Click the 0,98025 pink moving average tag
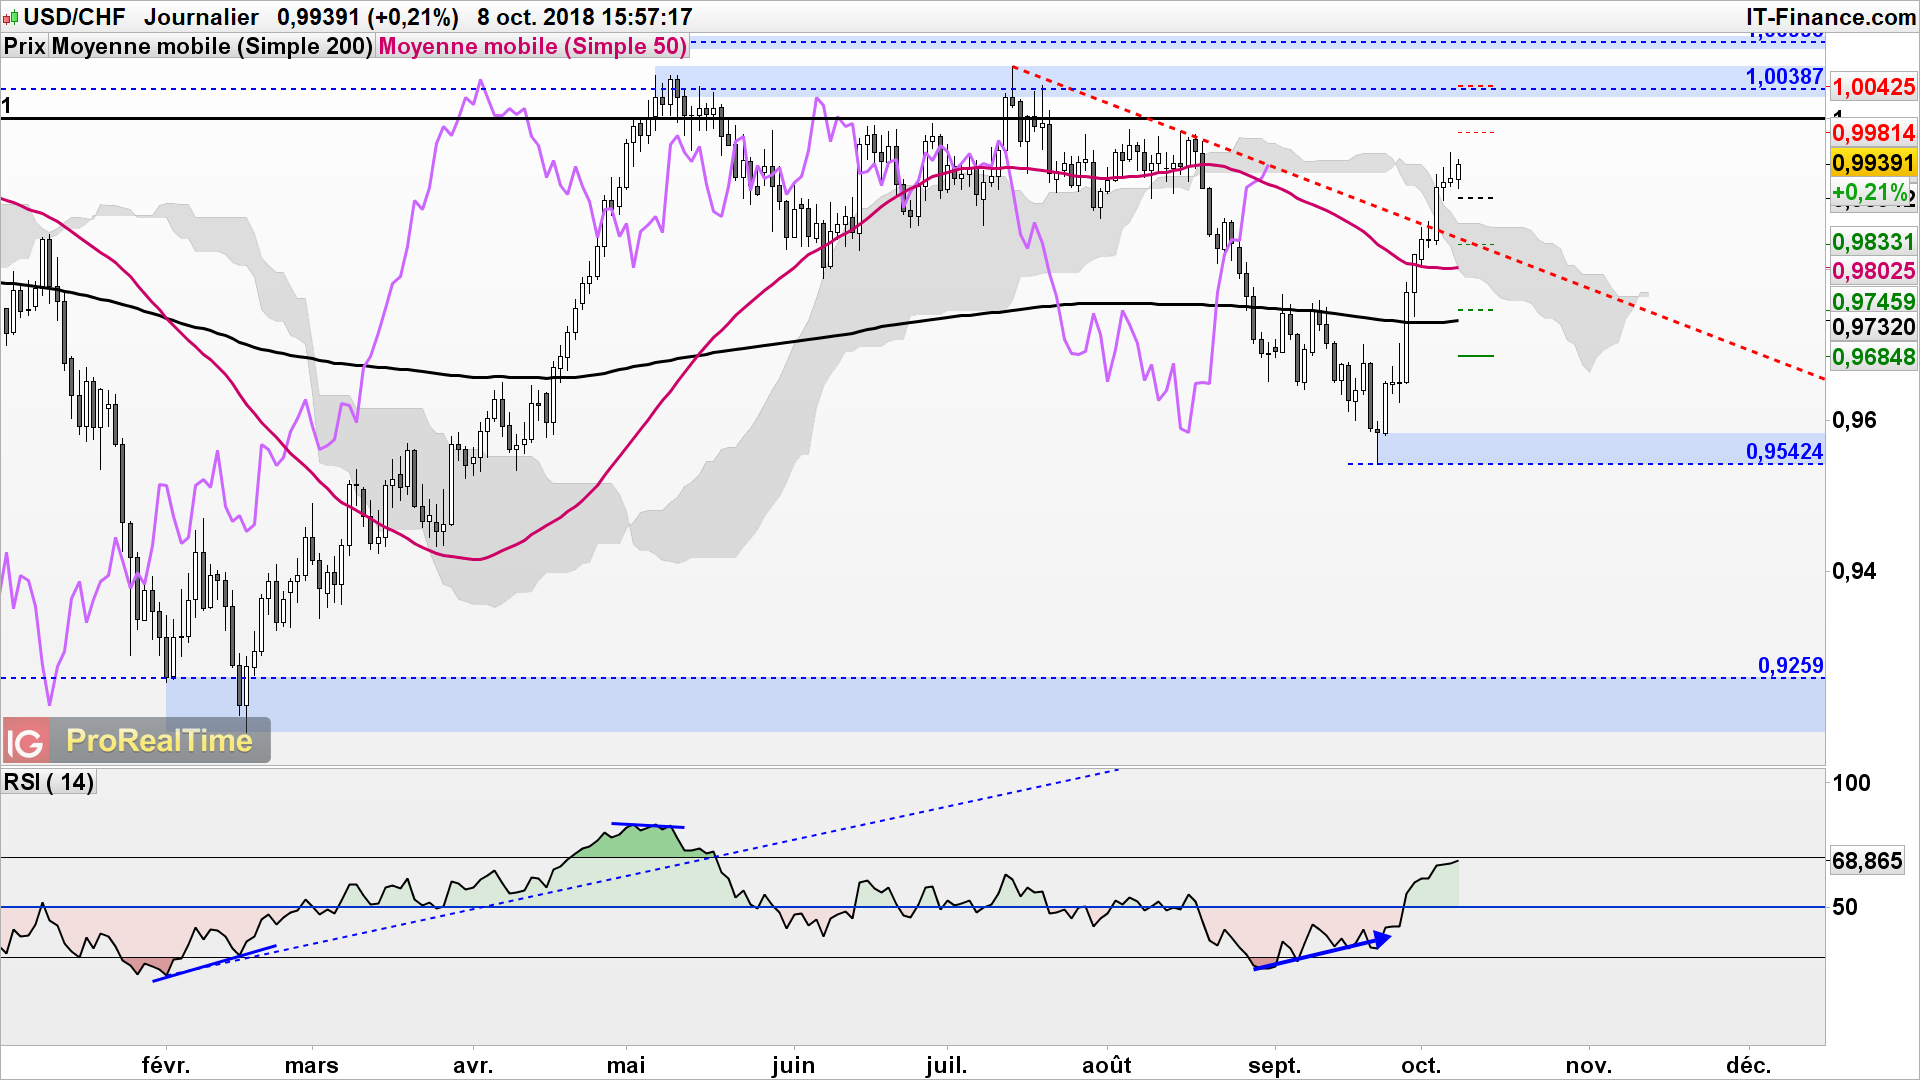1920x1080 pixels. (1873, 271)
